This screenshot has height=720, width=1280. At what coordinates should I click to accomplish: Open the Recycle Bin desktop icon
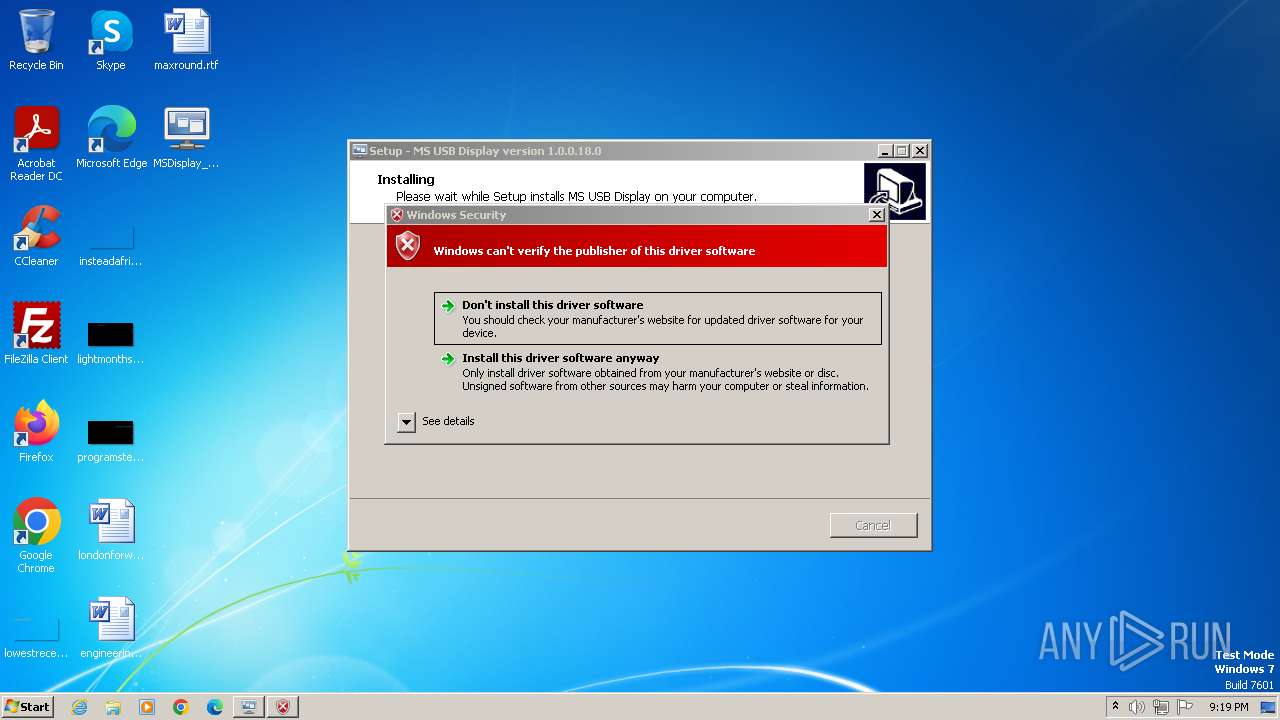(36, 40)
